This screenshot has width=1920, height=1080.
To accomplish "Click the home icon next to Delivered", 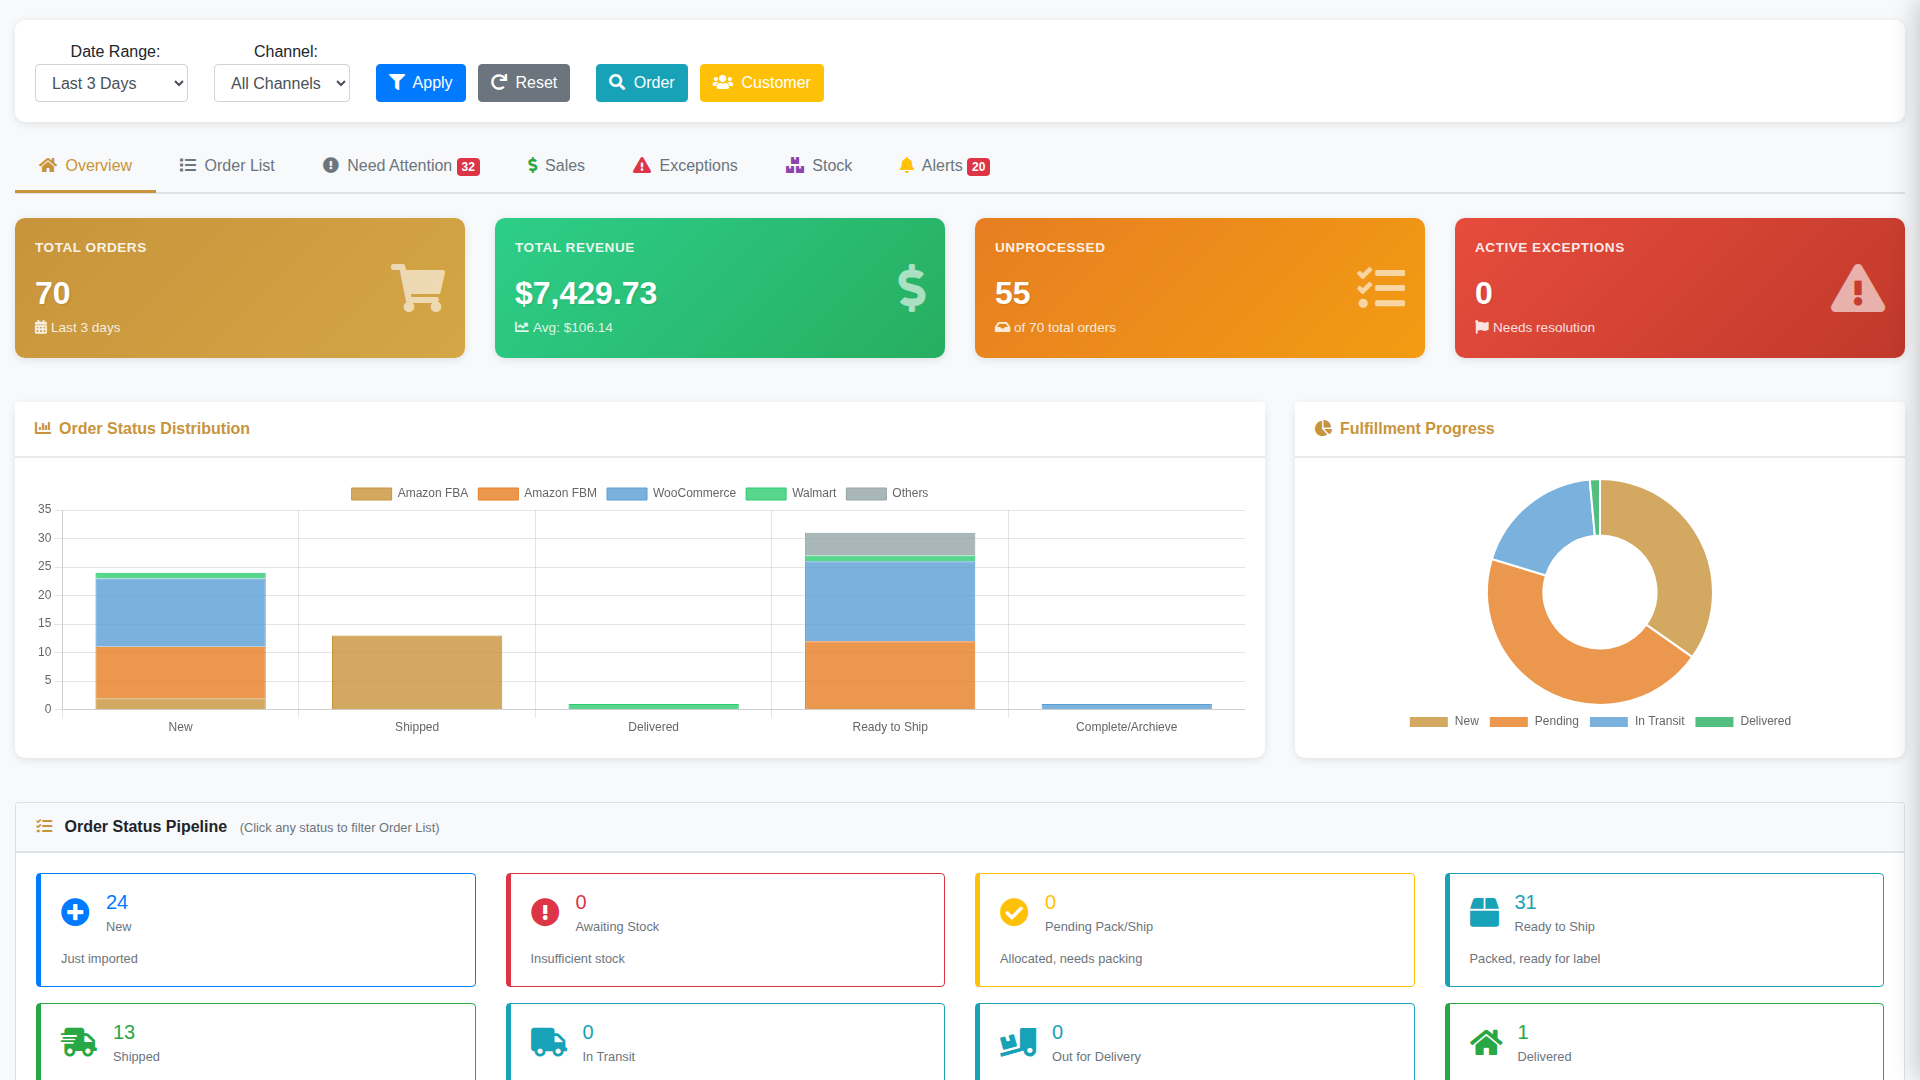I will tap(1486, 1042).
